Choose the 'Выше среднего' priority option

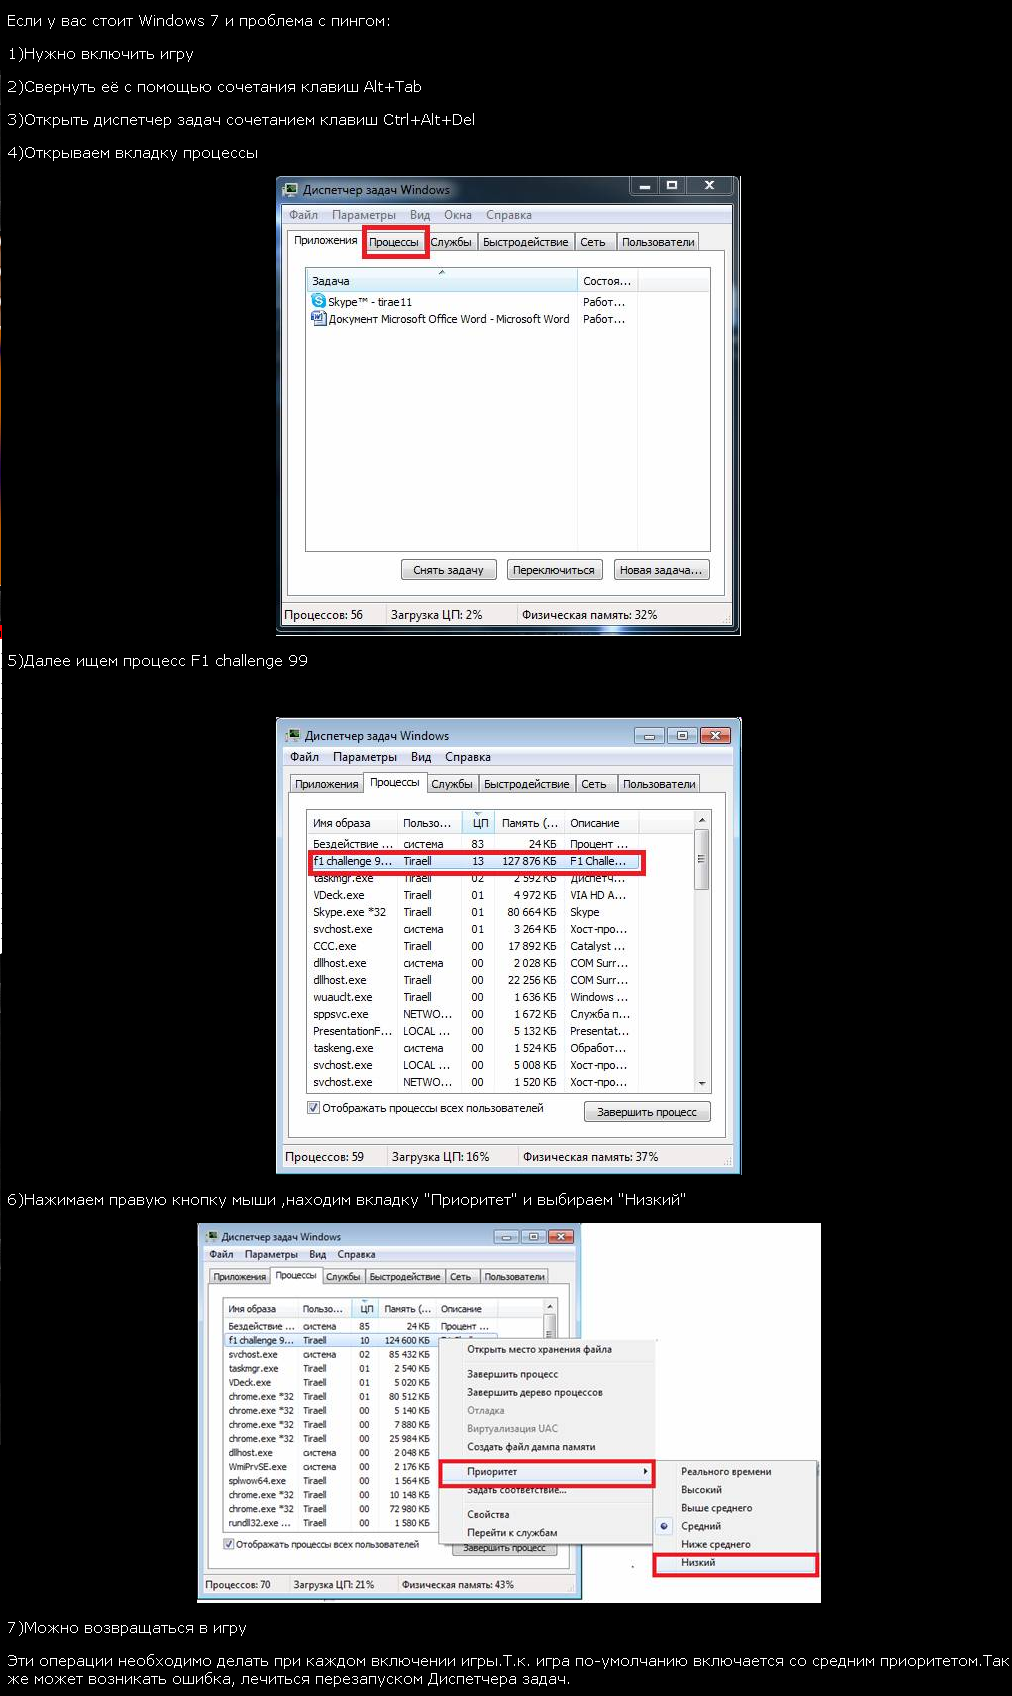[717, 1508]
